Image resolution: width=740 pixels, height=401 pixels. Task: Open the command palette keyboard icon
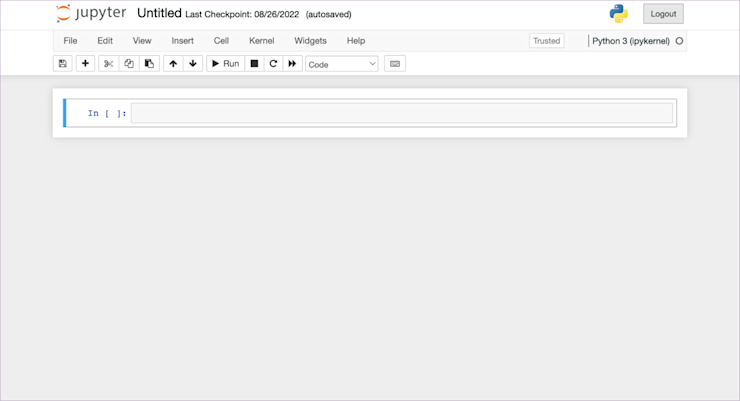(x=395, y=64)
